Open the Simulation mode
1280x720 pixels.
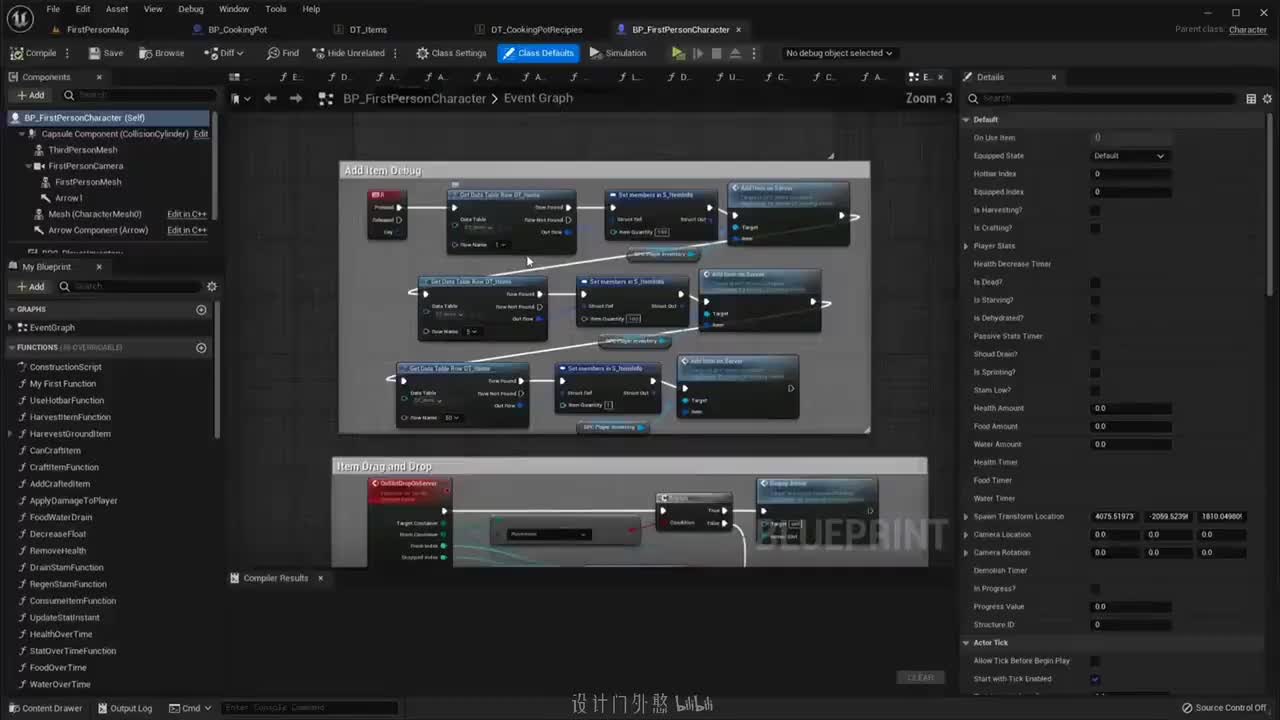tap(618, 53)
